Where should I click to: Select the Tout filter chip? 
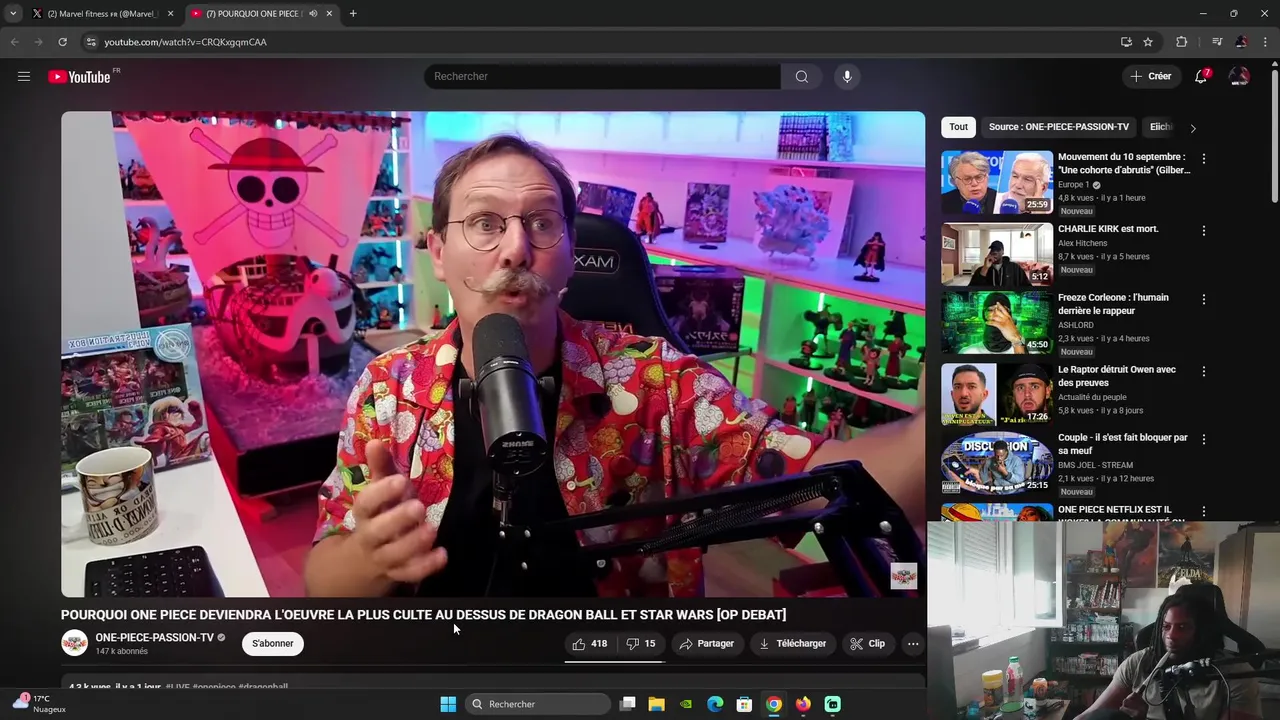coord(958,127)
